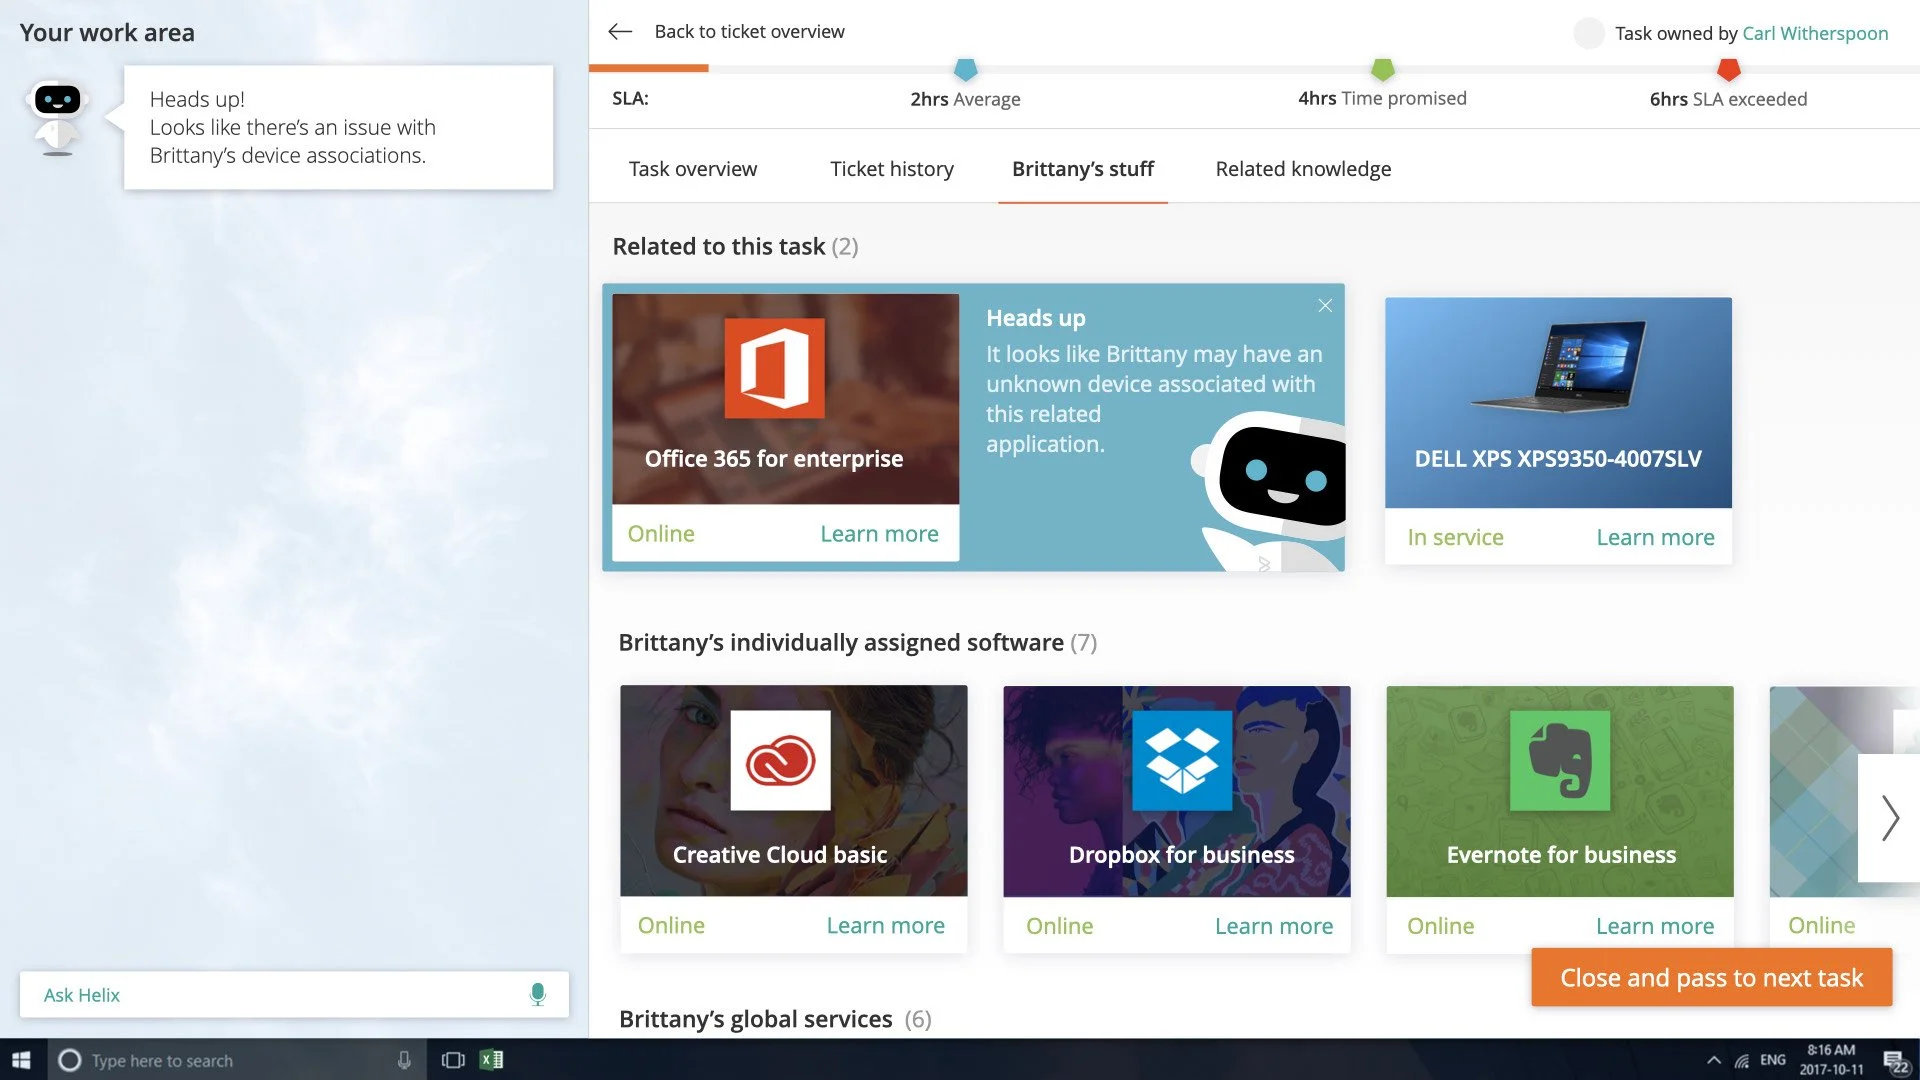The width and height of the screenshot is (1920, 1080).
Task: Click the Dropbox logo icon
Action: (1182, 760)
